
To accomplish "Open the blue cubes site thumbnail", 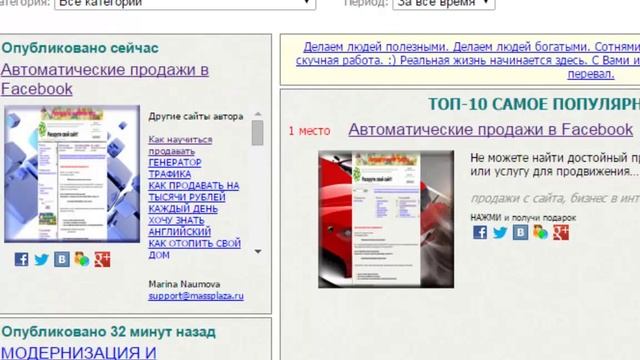I will click(x=72, y=174).
